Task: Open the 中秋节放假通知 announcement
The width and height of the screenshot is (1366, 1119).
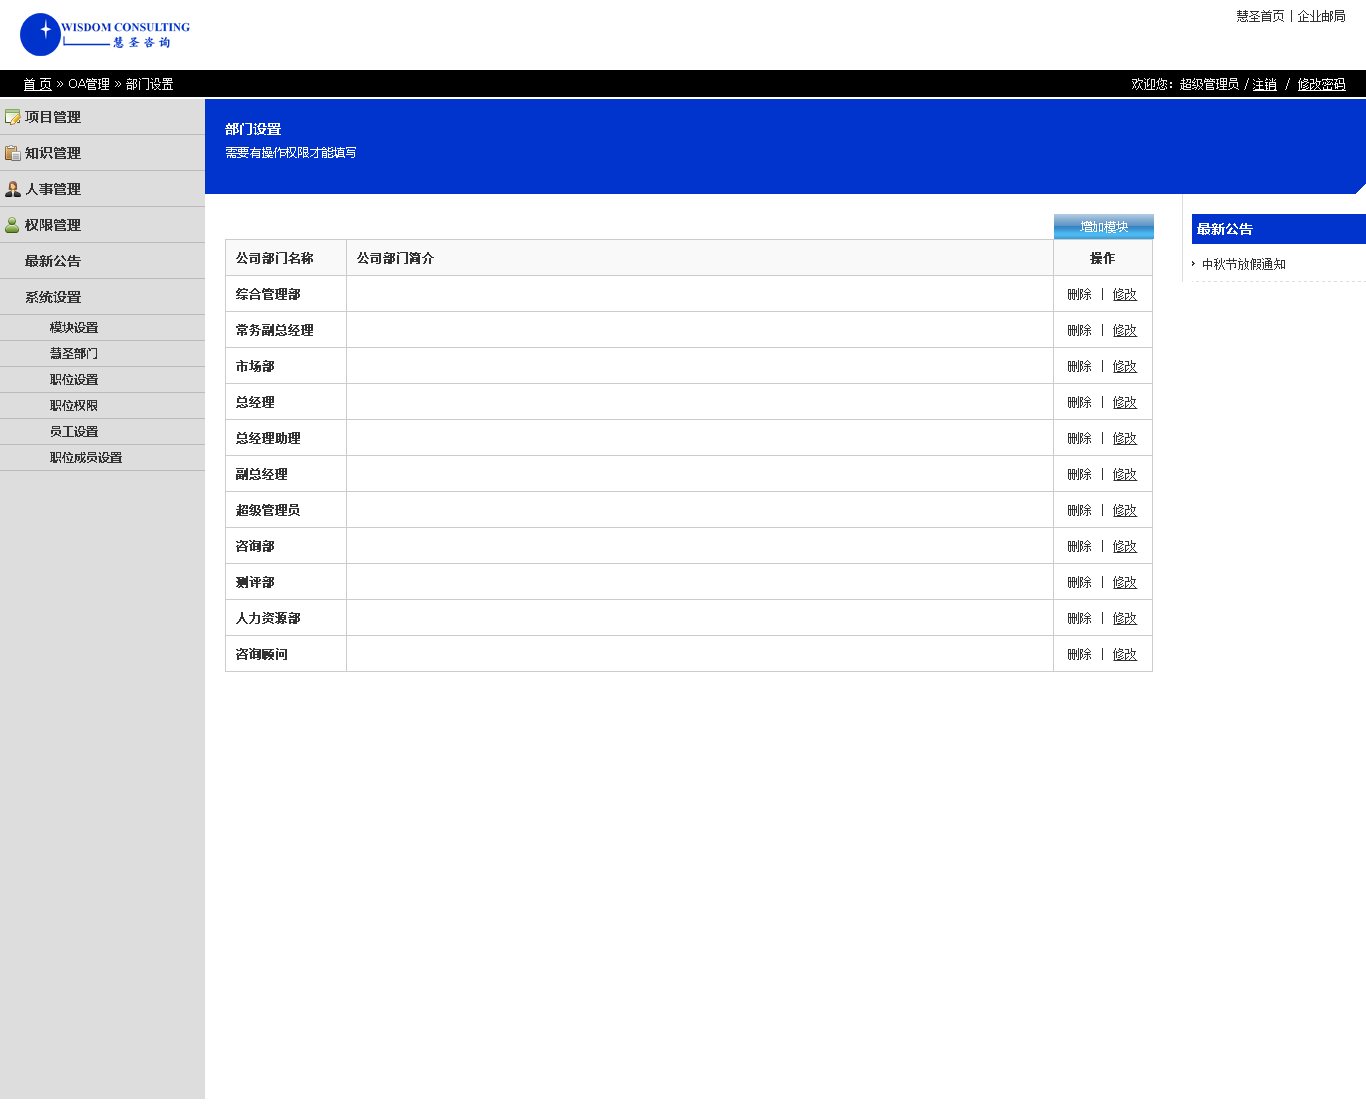Action: tap(1244, 264)
